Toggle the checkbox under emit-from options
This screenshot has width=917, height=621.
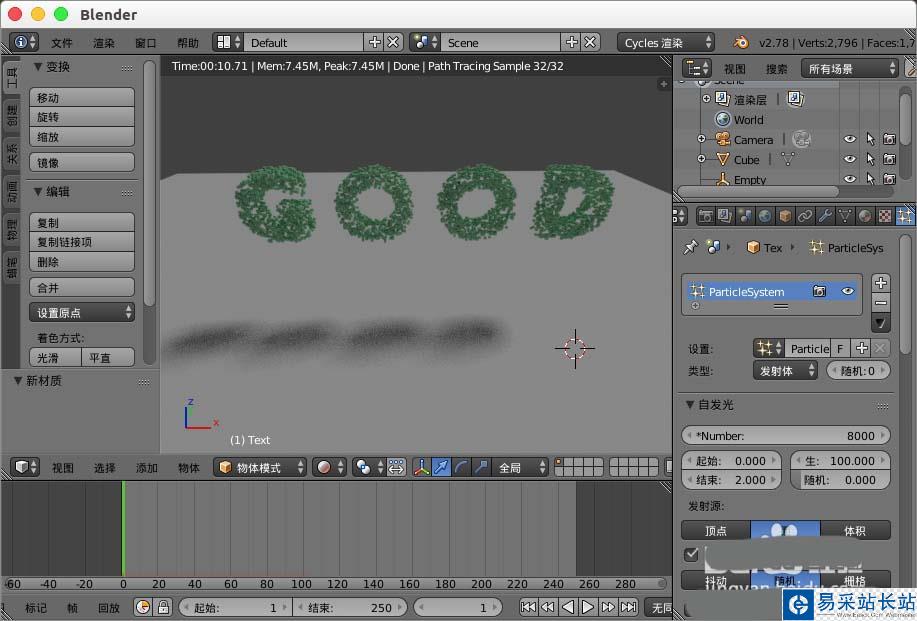(x=692, y=554)
